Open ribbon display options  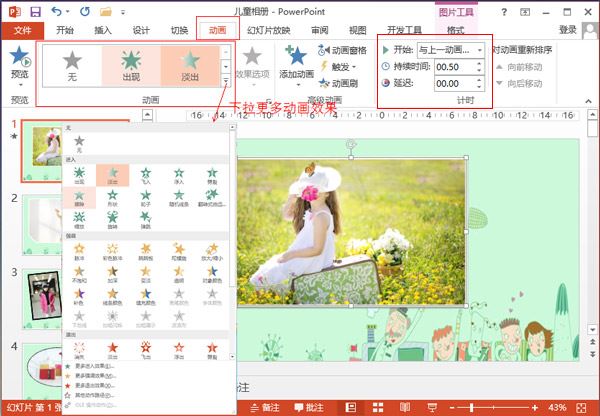point(525,12)
